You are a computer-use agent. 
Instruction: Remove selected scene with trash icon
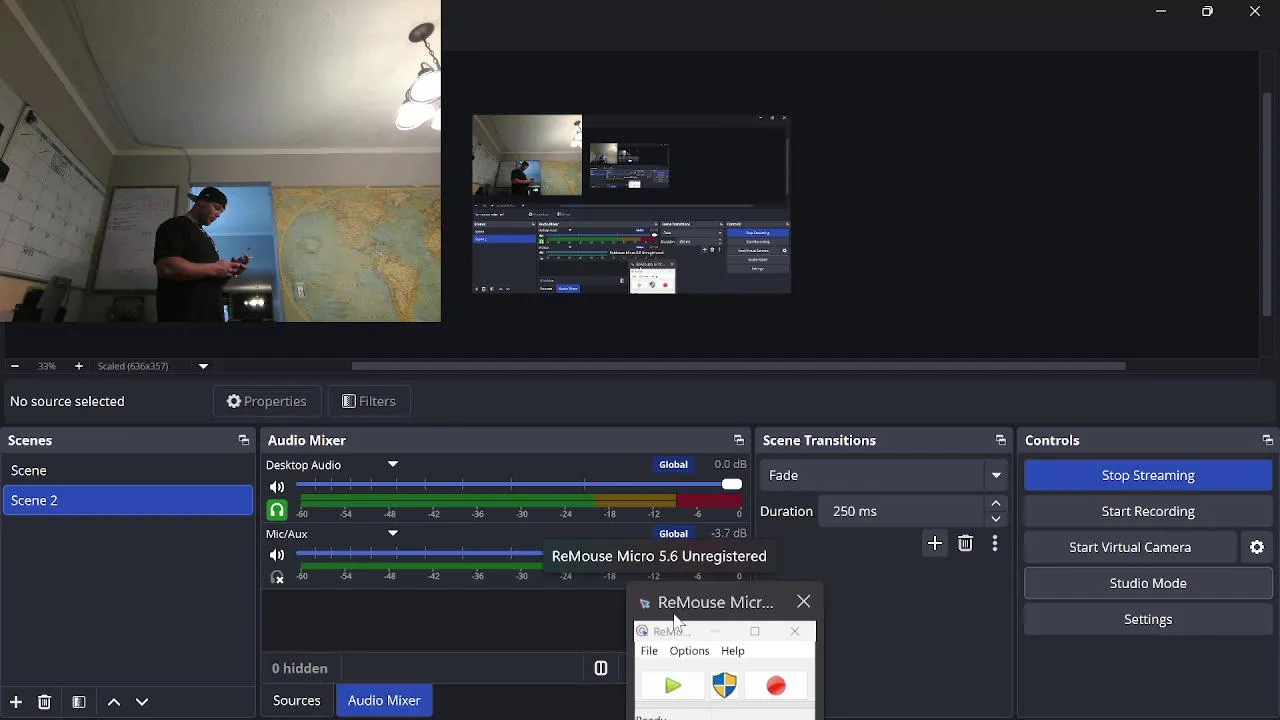[x=44, y=702]
